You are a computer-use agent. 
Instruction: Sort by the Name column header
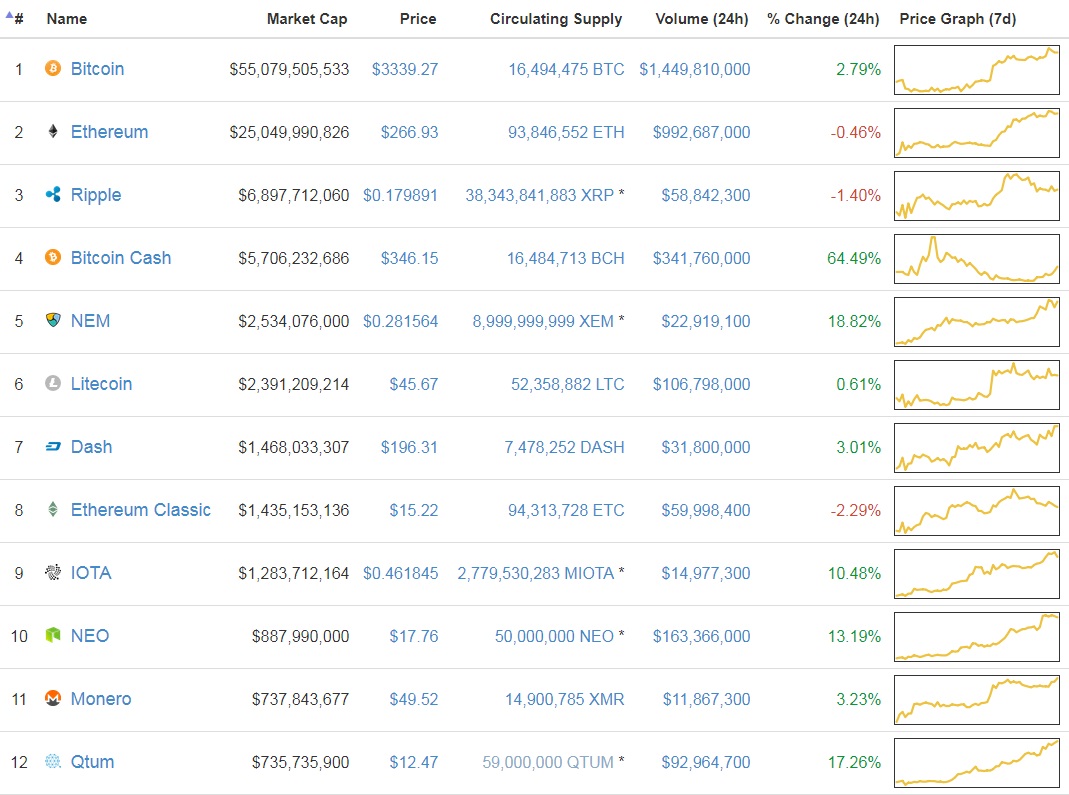pyautogui.click(x=67, y=18)
